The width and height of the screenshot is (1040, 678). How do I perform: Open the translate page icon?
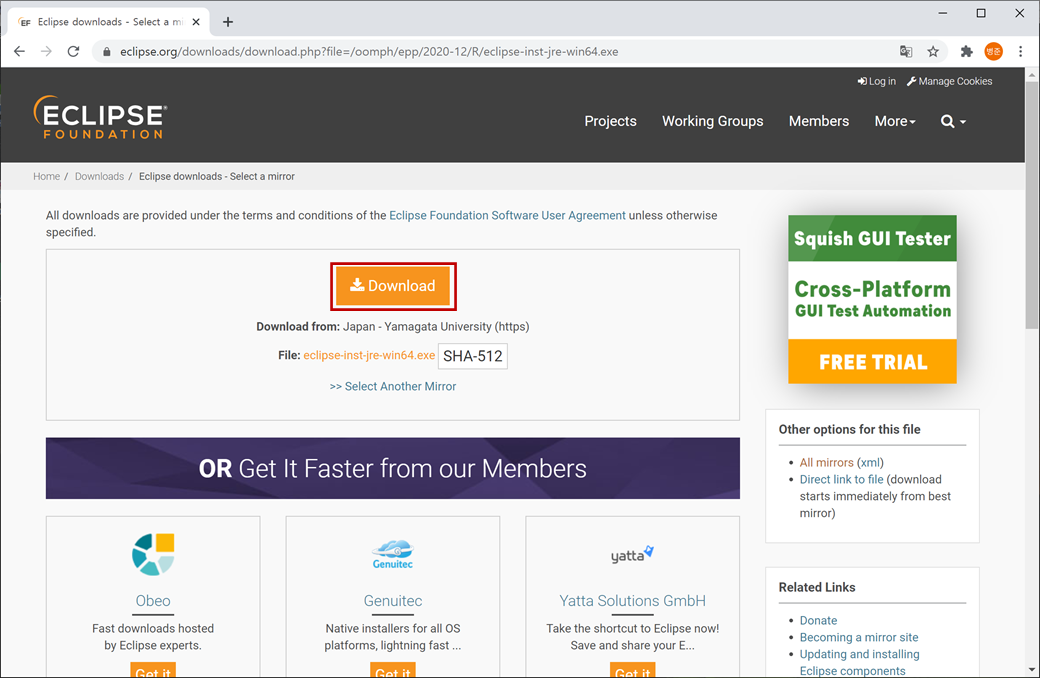pos(906,52)
